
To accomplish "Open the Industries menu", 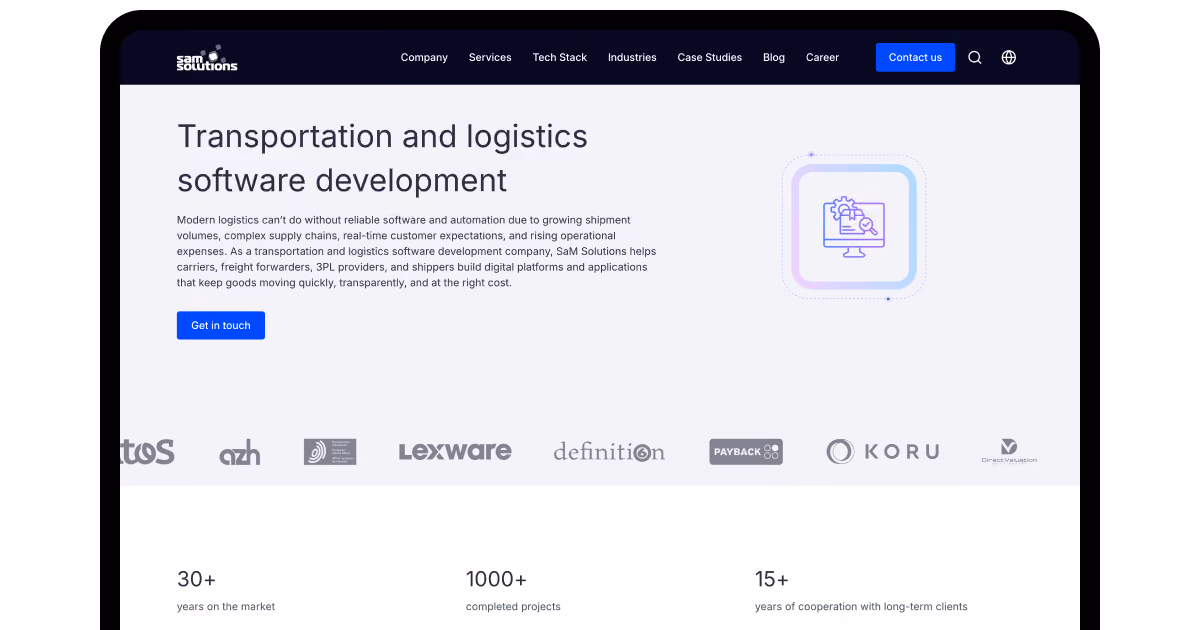I will (x=632, y=58).
